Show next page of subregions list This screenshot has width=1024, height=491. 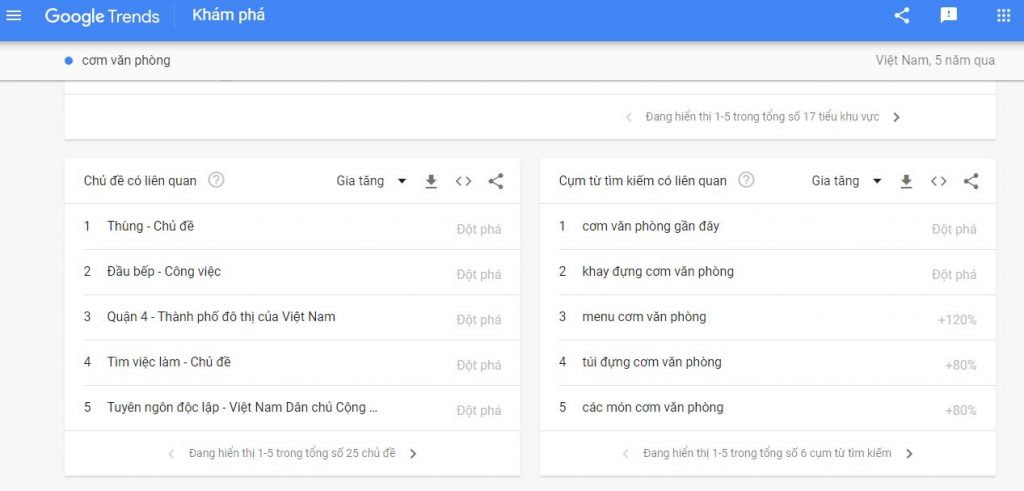click(x=896, y=117)
